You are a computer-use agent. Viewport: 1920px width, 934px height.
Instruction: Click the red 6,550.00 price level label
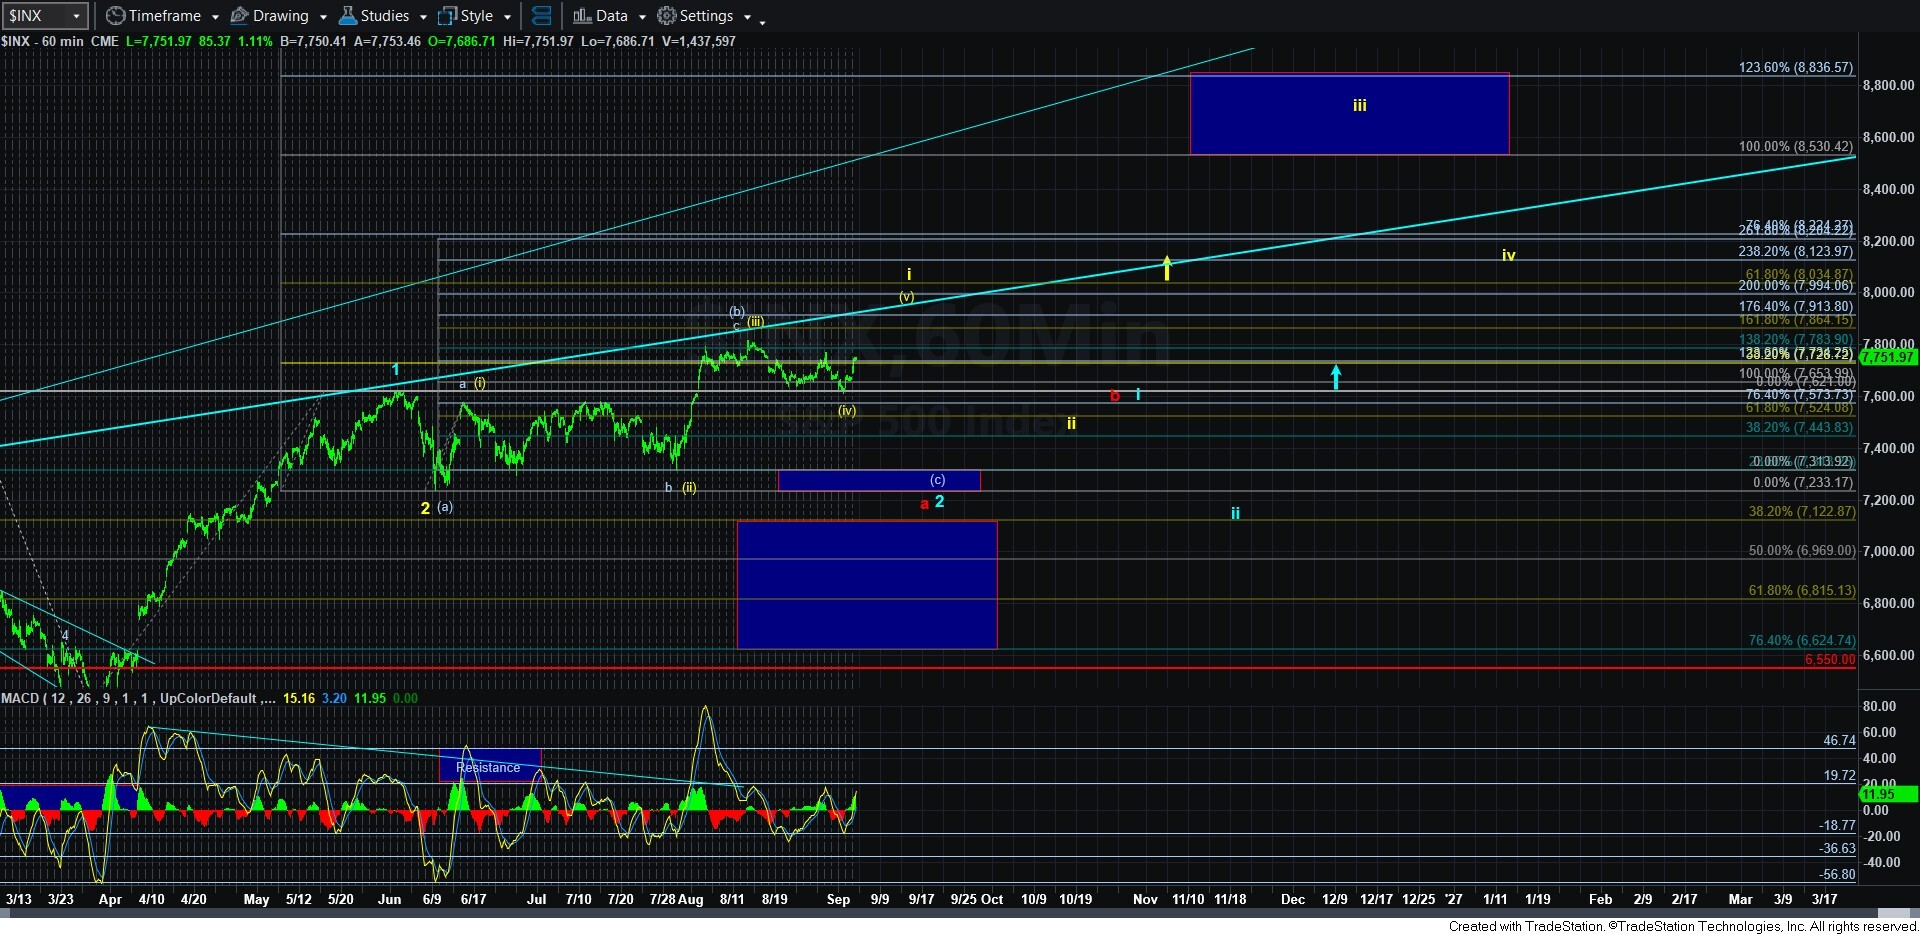click(x=1829, y=660)
